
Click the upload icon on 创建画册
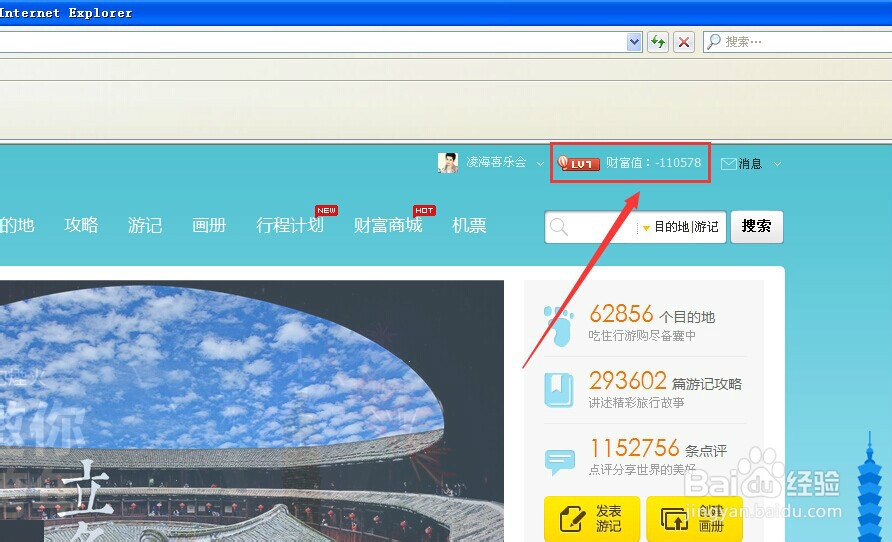(674, 519)
